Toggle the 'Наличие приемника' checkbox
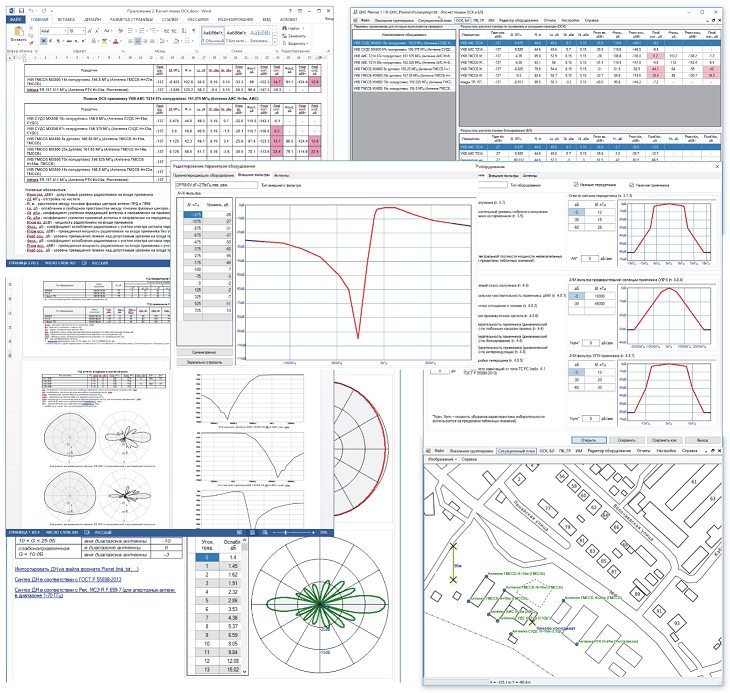The image size is (730, 693). click(x=631, y=185)
